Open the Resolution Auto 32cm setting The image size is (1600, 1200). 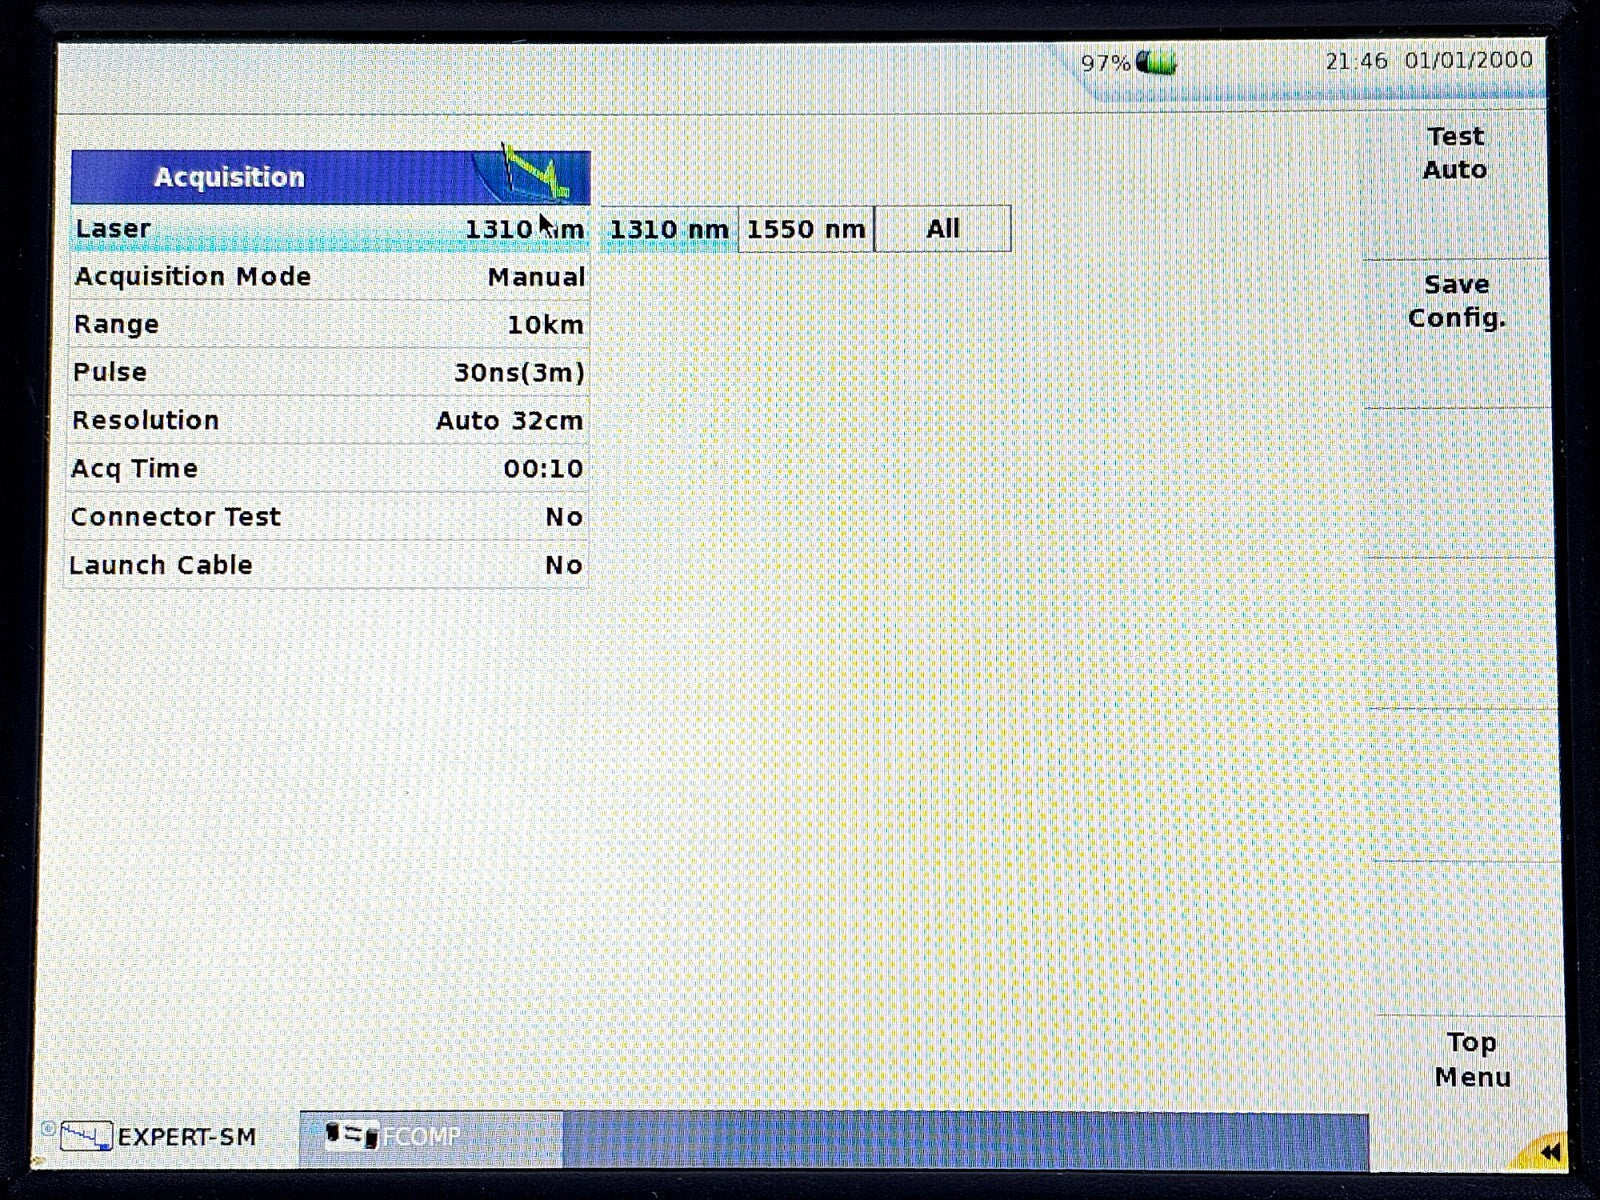[x=329, y=421]
